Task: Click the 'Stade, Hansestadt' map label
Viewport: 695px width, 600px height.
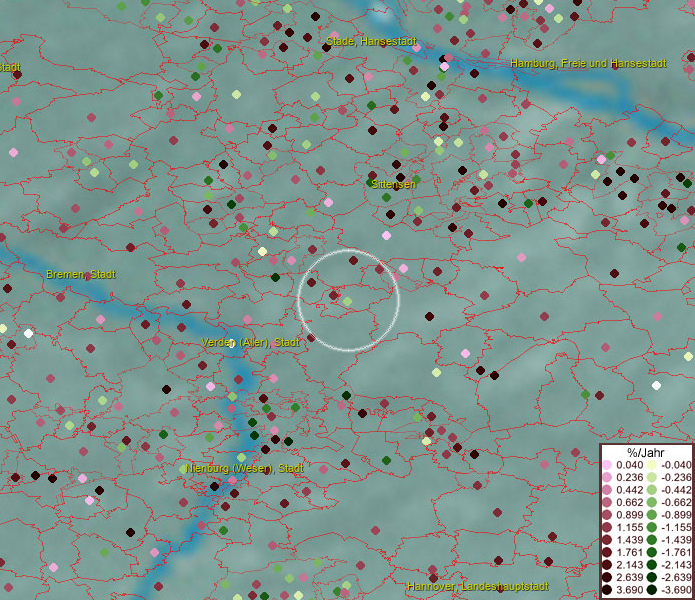Action: click(x=371, y=41)
